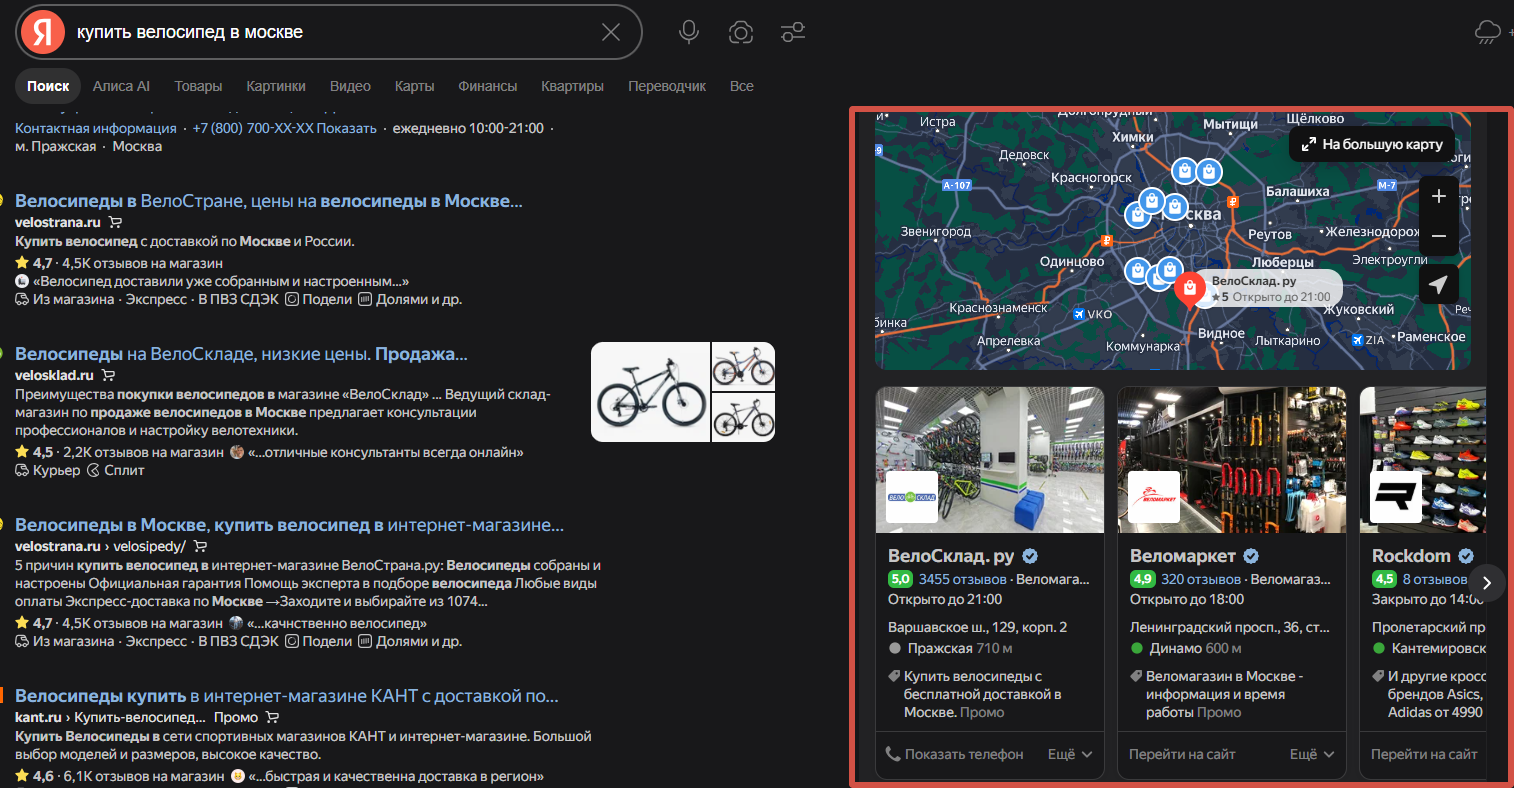Zoom out on the map

1439,236
